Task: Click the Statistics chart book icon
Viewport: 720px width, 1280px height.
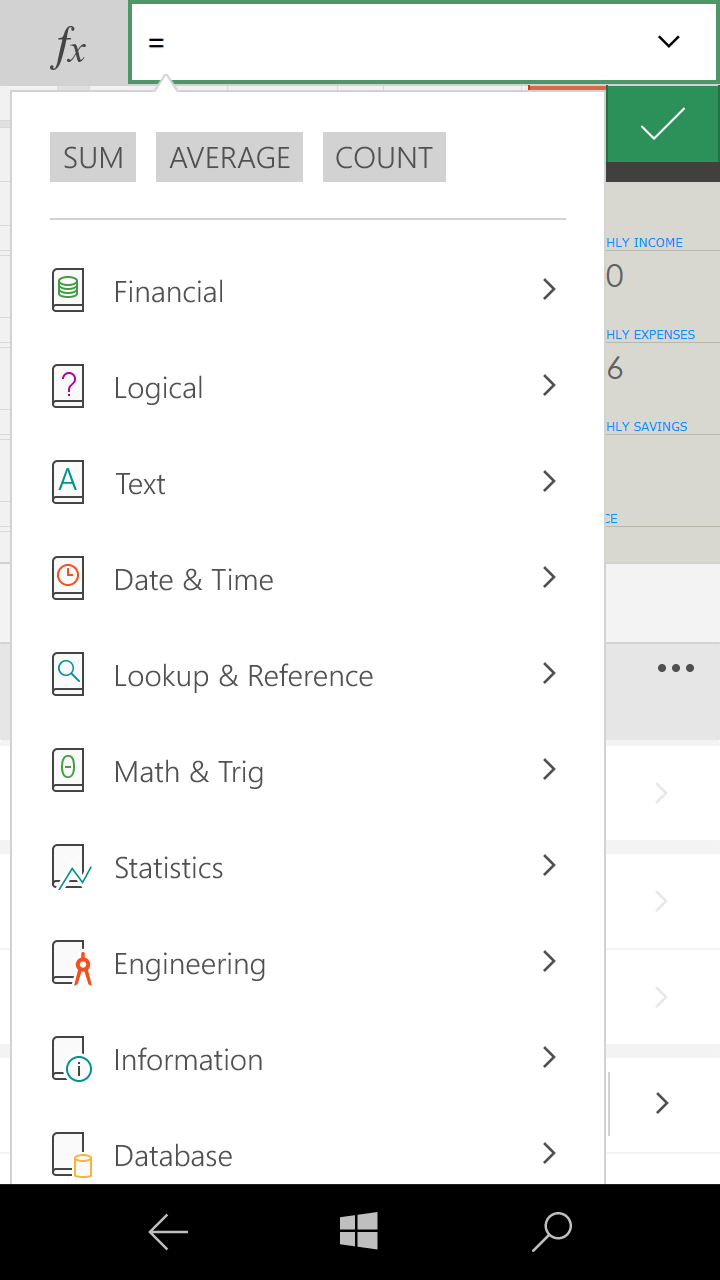Action: [70, 867]
